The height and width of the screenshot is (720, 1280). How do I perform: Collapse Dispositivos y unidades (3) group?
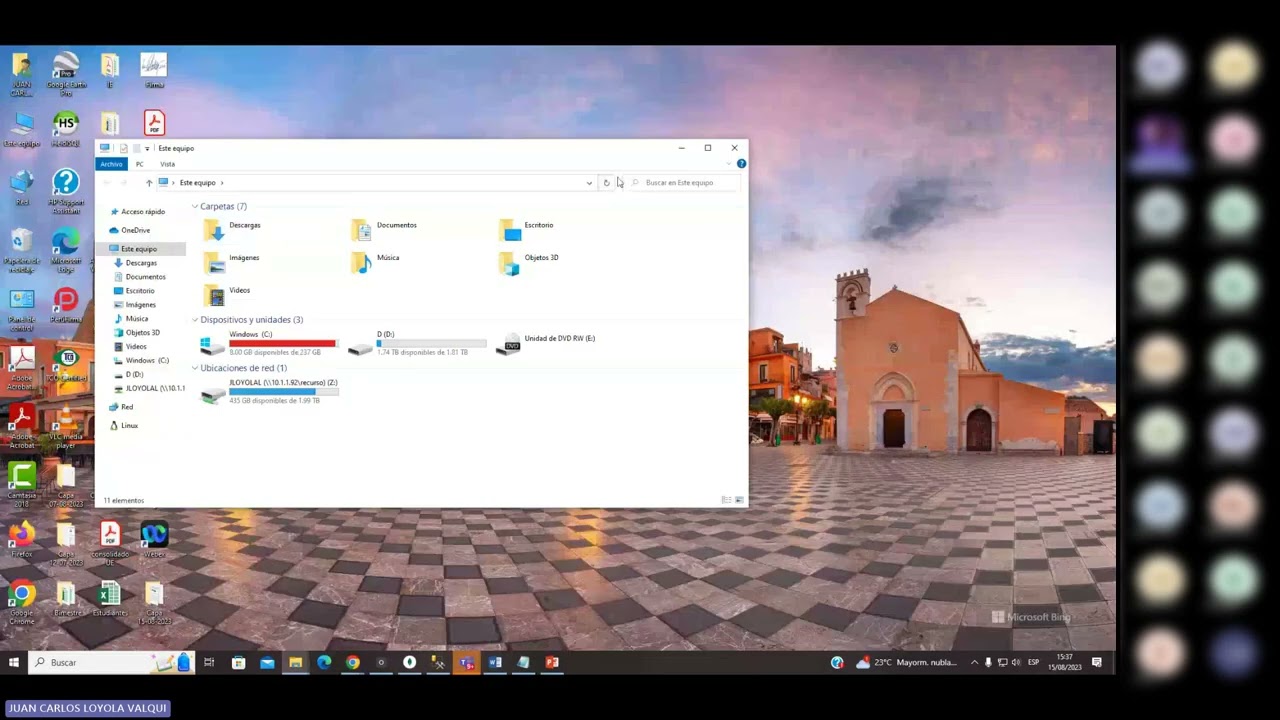195,320
